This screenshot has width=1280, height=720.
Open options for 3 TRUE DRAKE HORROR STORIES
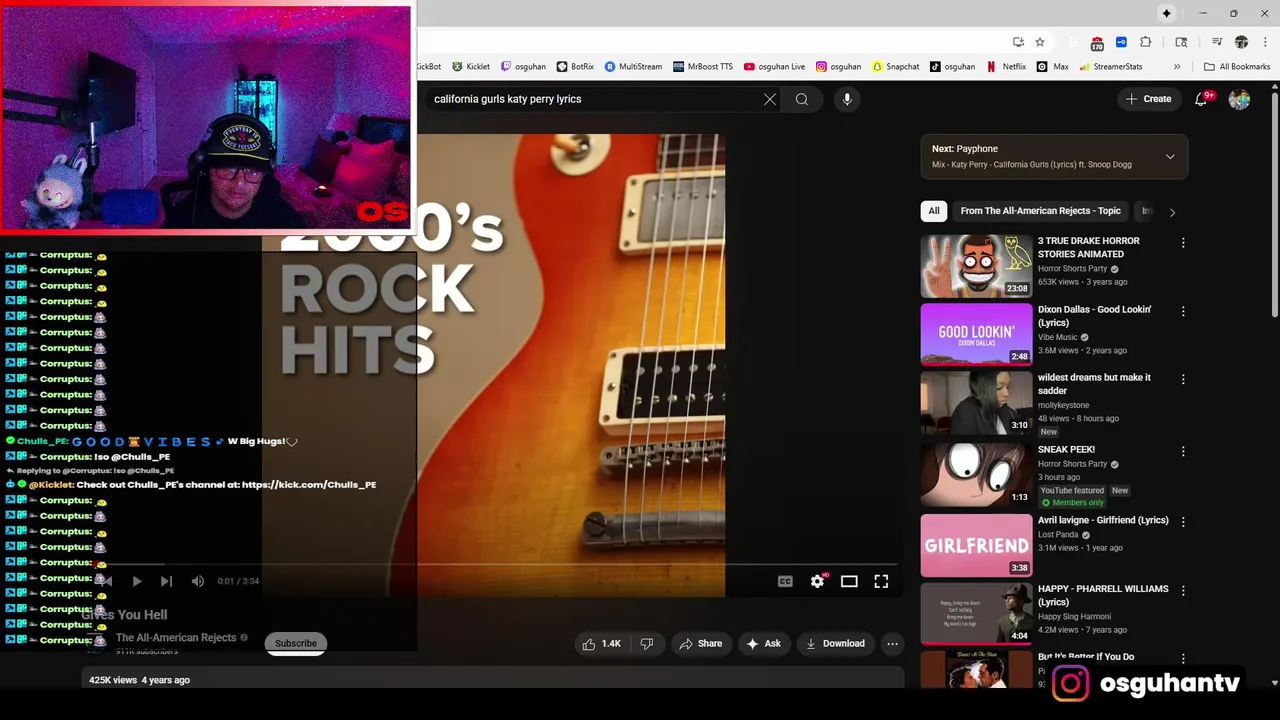[1183, 243]
